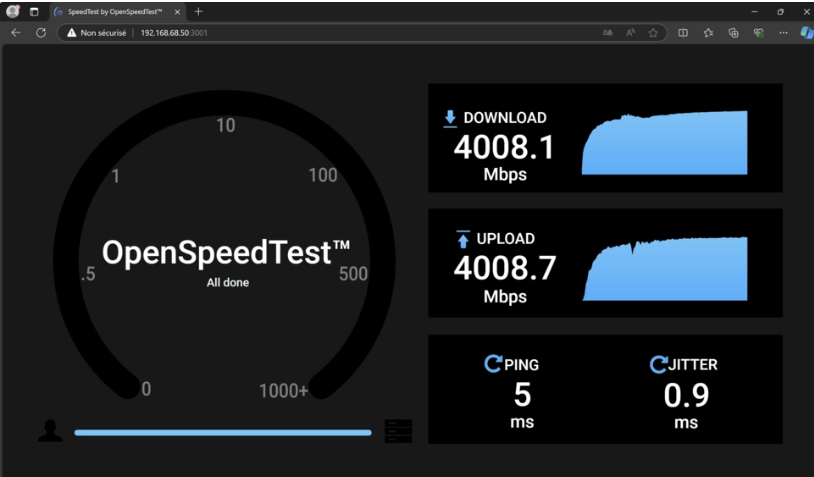Close the SpeedTest tab

177,11
